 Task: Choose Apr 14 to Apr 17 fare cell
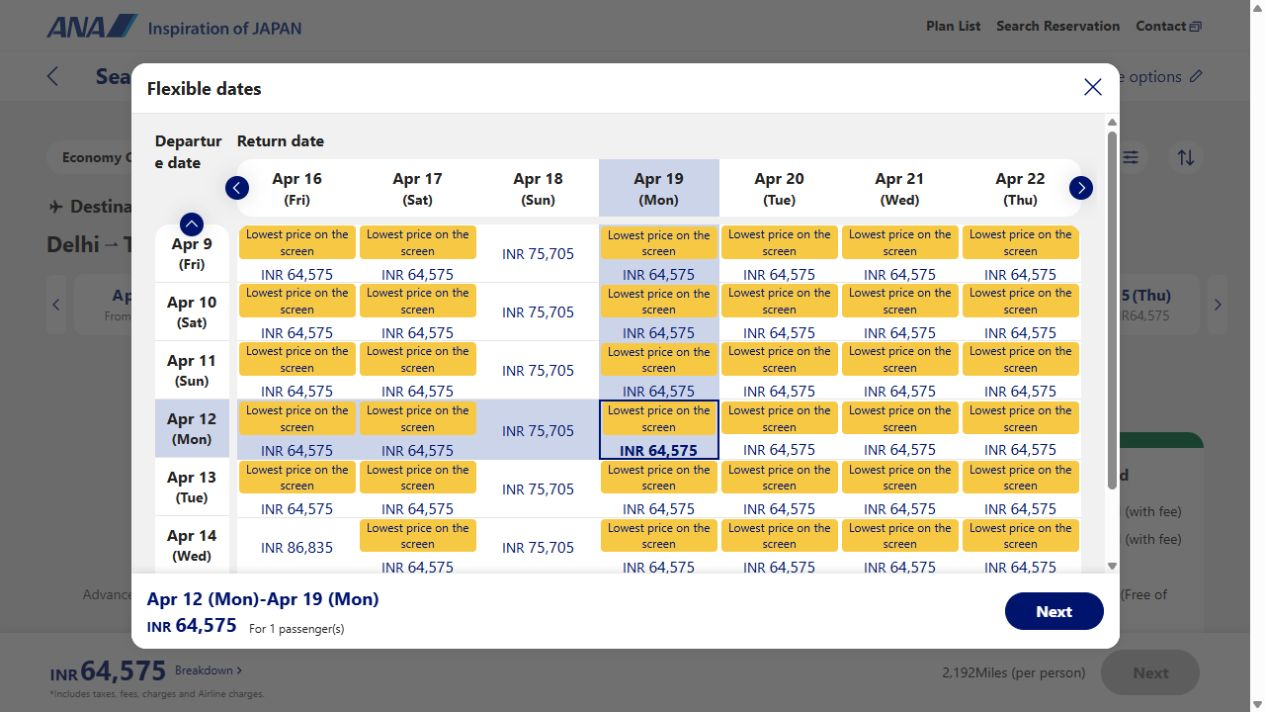tap(417, 547)
